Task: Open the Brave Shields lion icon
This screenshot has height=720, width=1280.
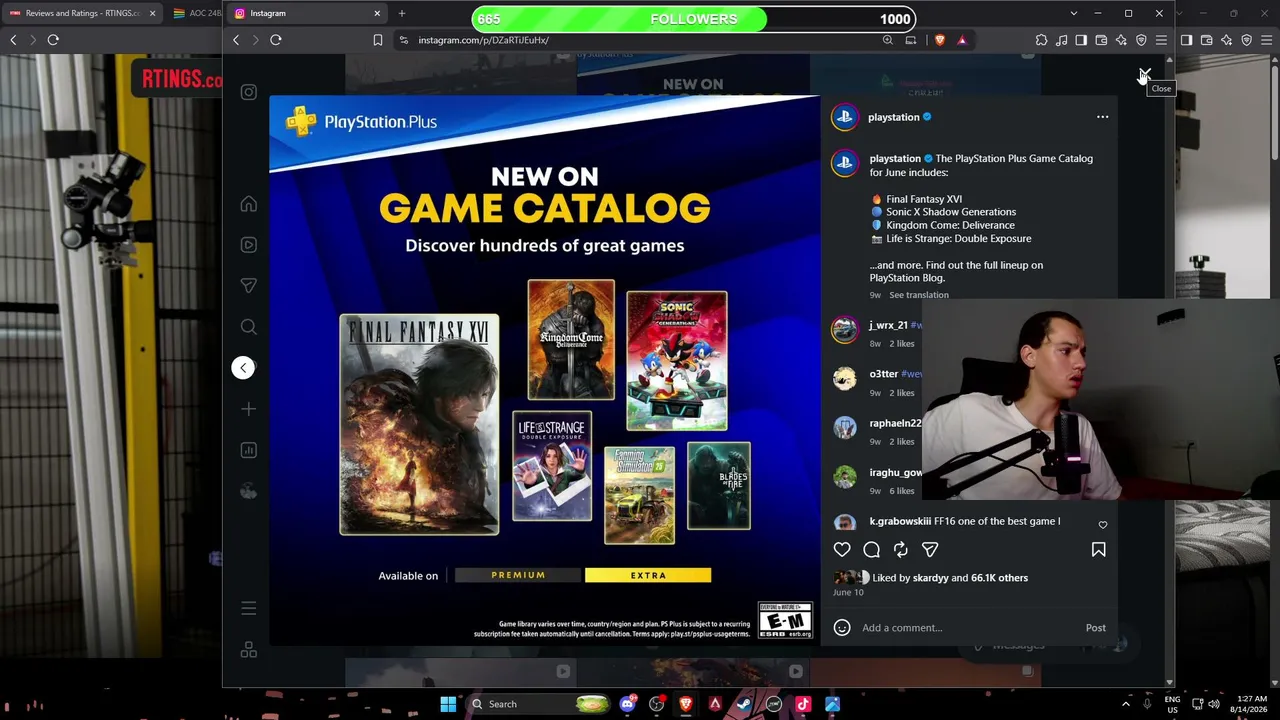Action: tap(939, 40)
